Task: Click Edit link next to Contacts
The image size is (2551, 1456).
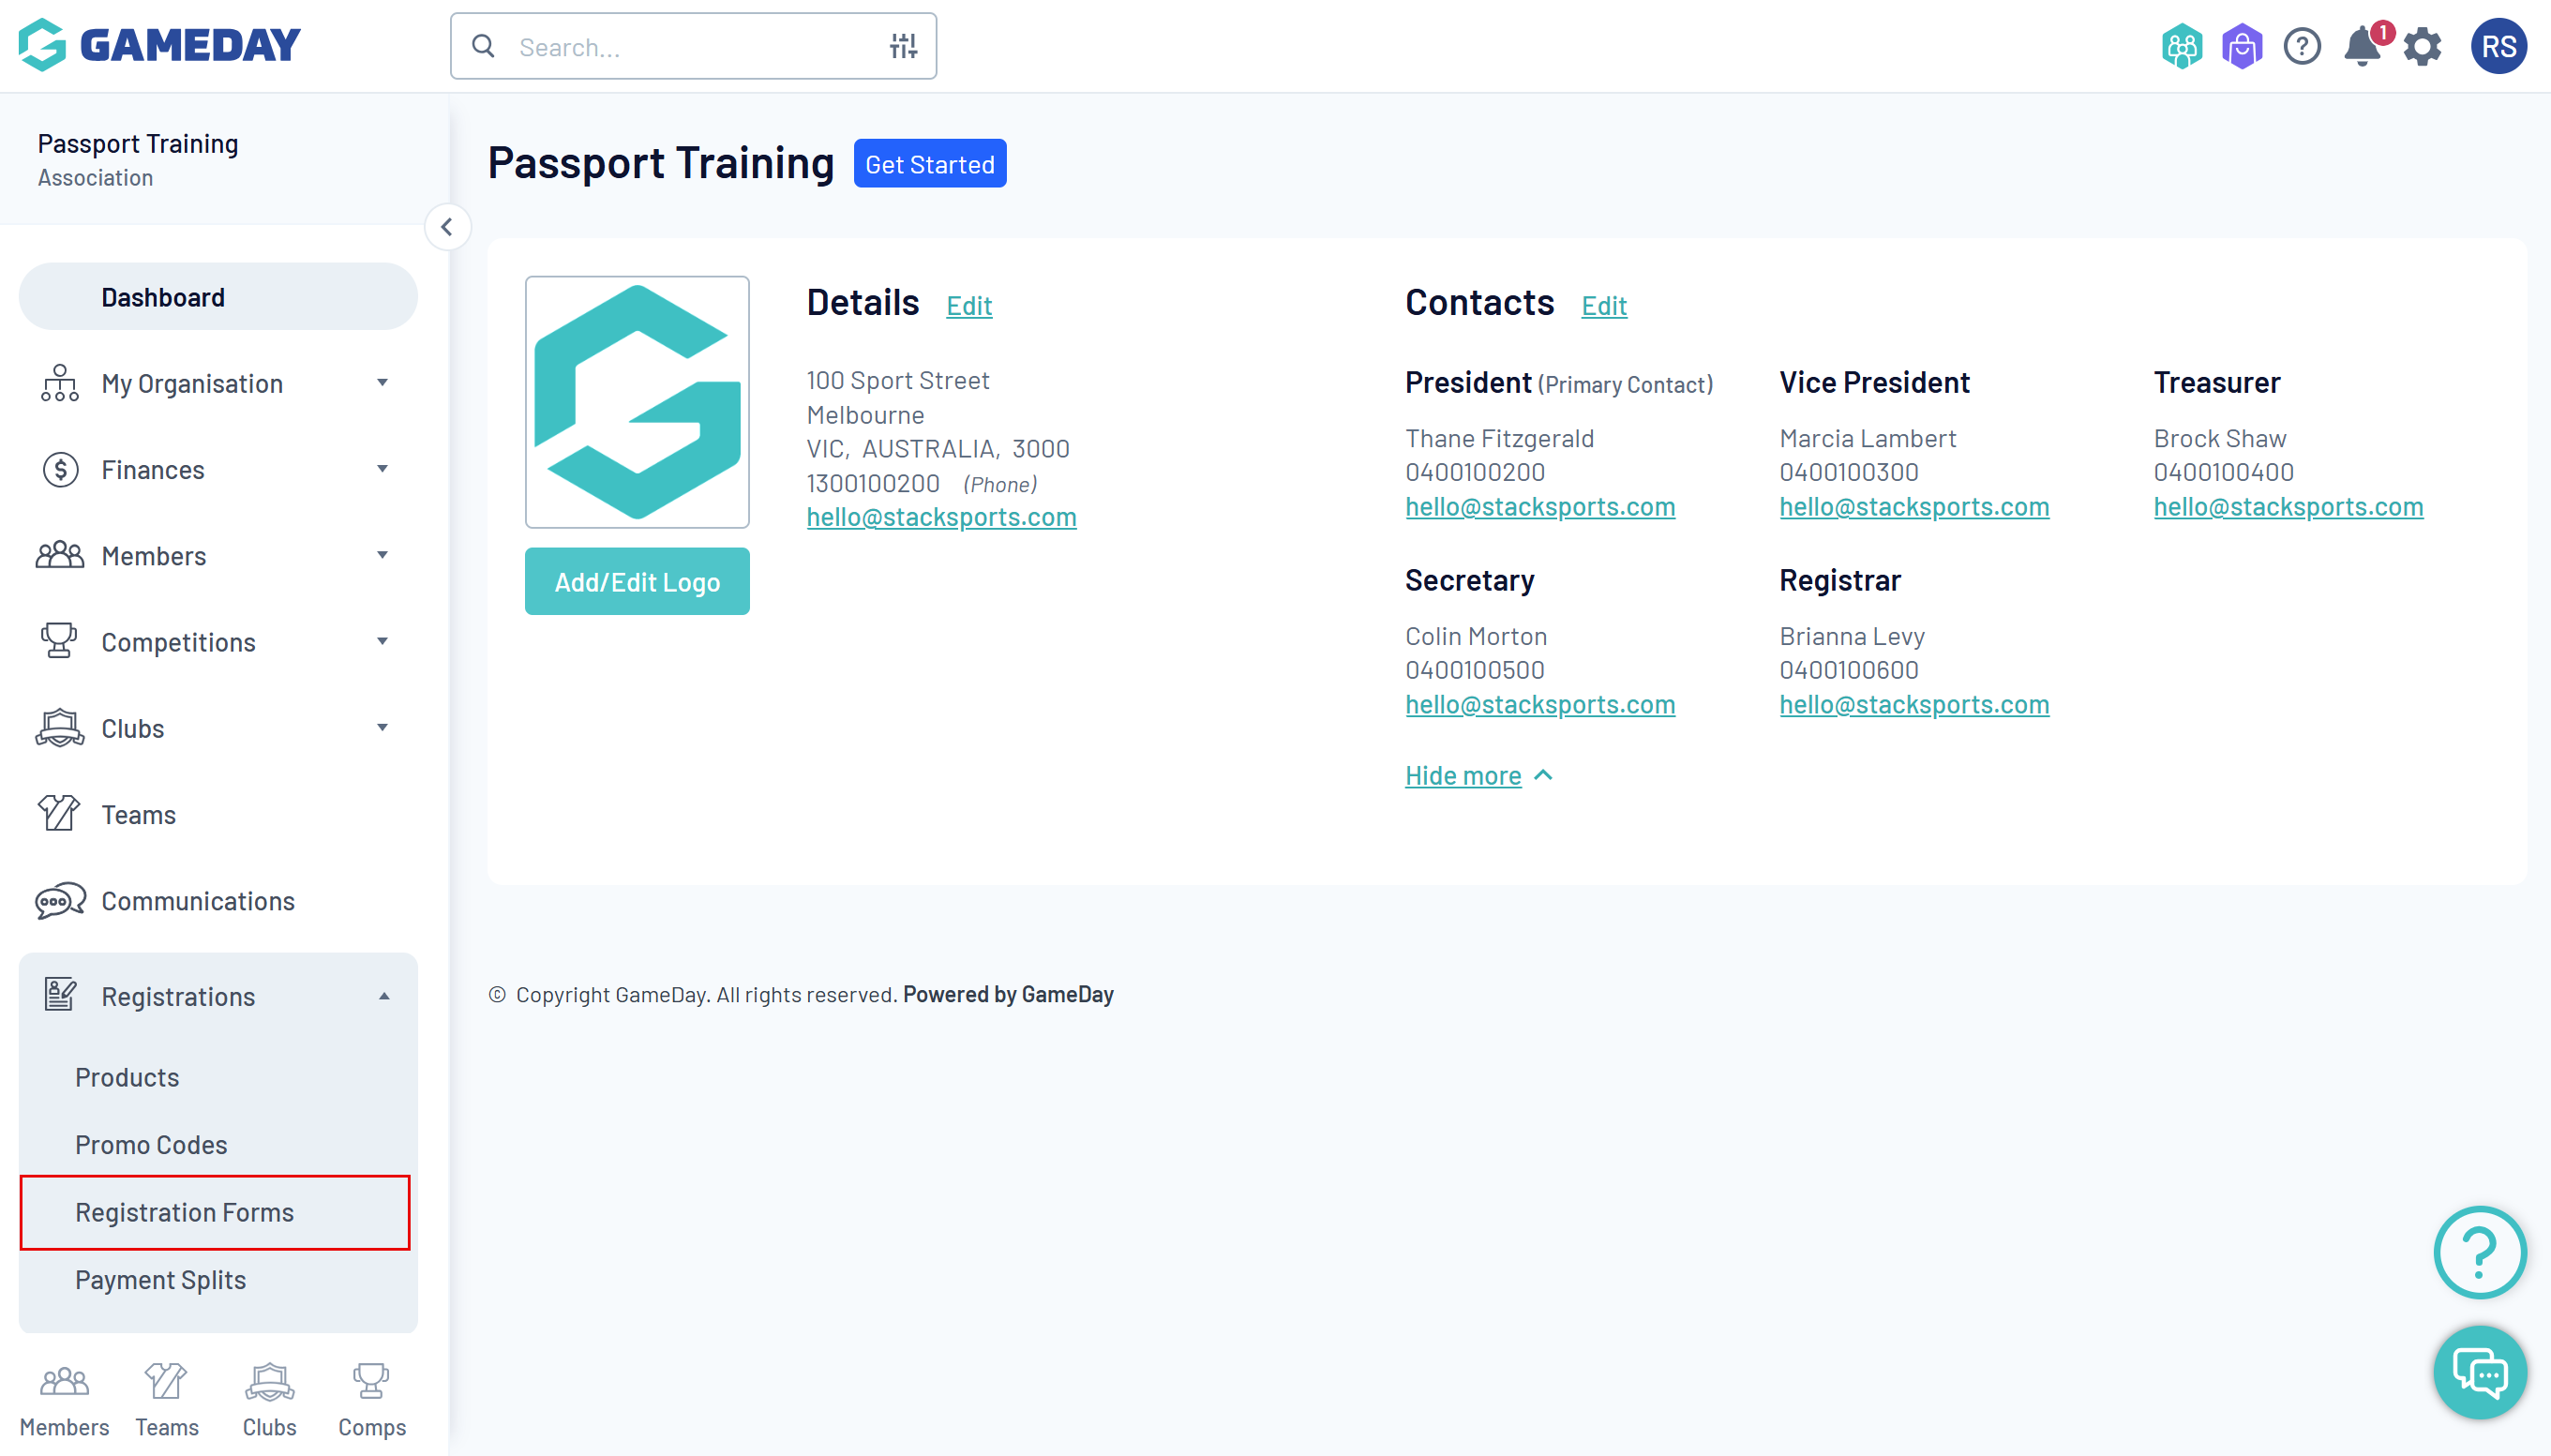Action: pyautogui.click(x=1603, y=305)
